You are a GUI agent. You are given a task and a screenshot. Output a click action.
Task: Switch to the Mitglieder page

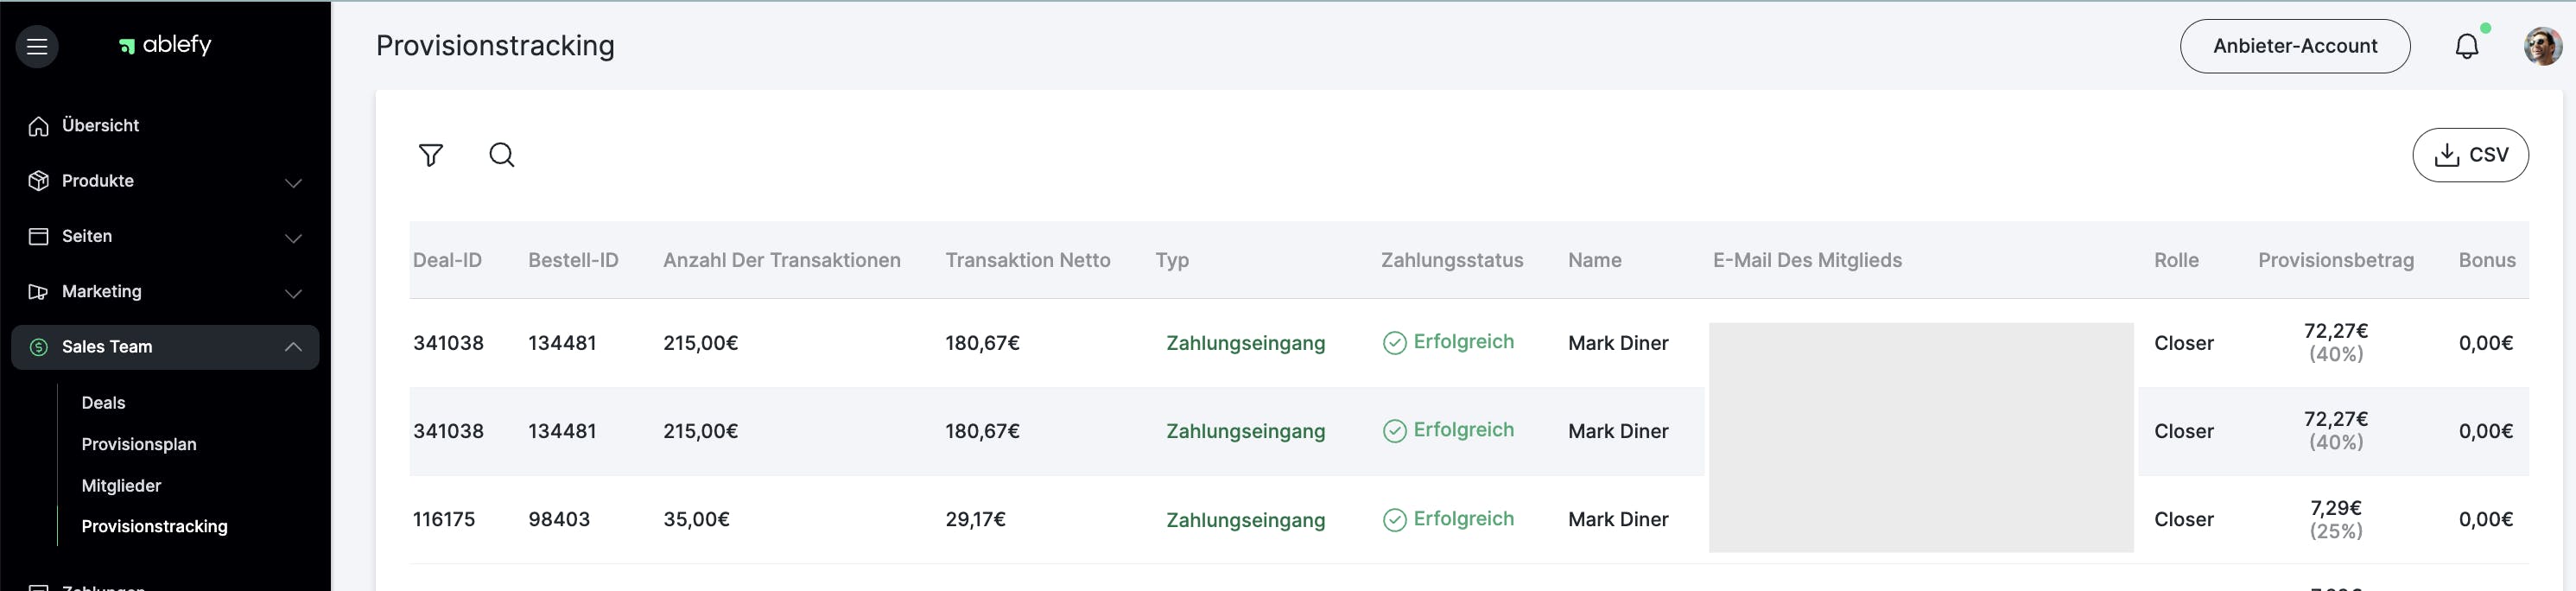pos(121,485)
